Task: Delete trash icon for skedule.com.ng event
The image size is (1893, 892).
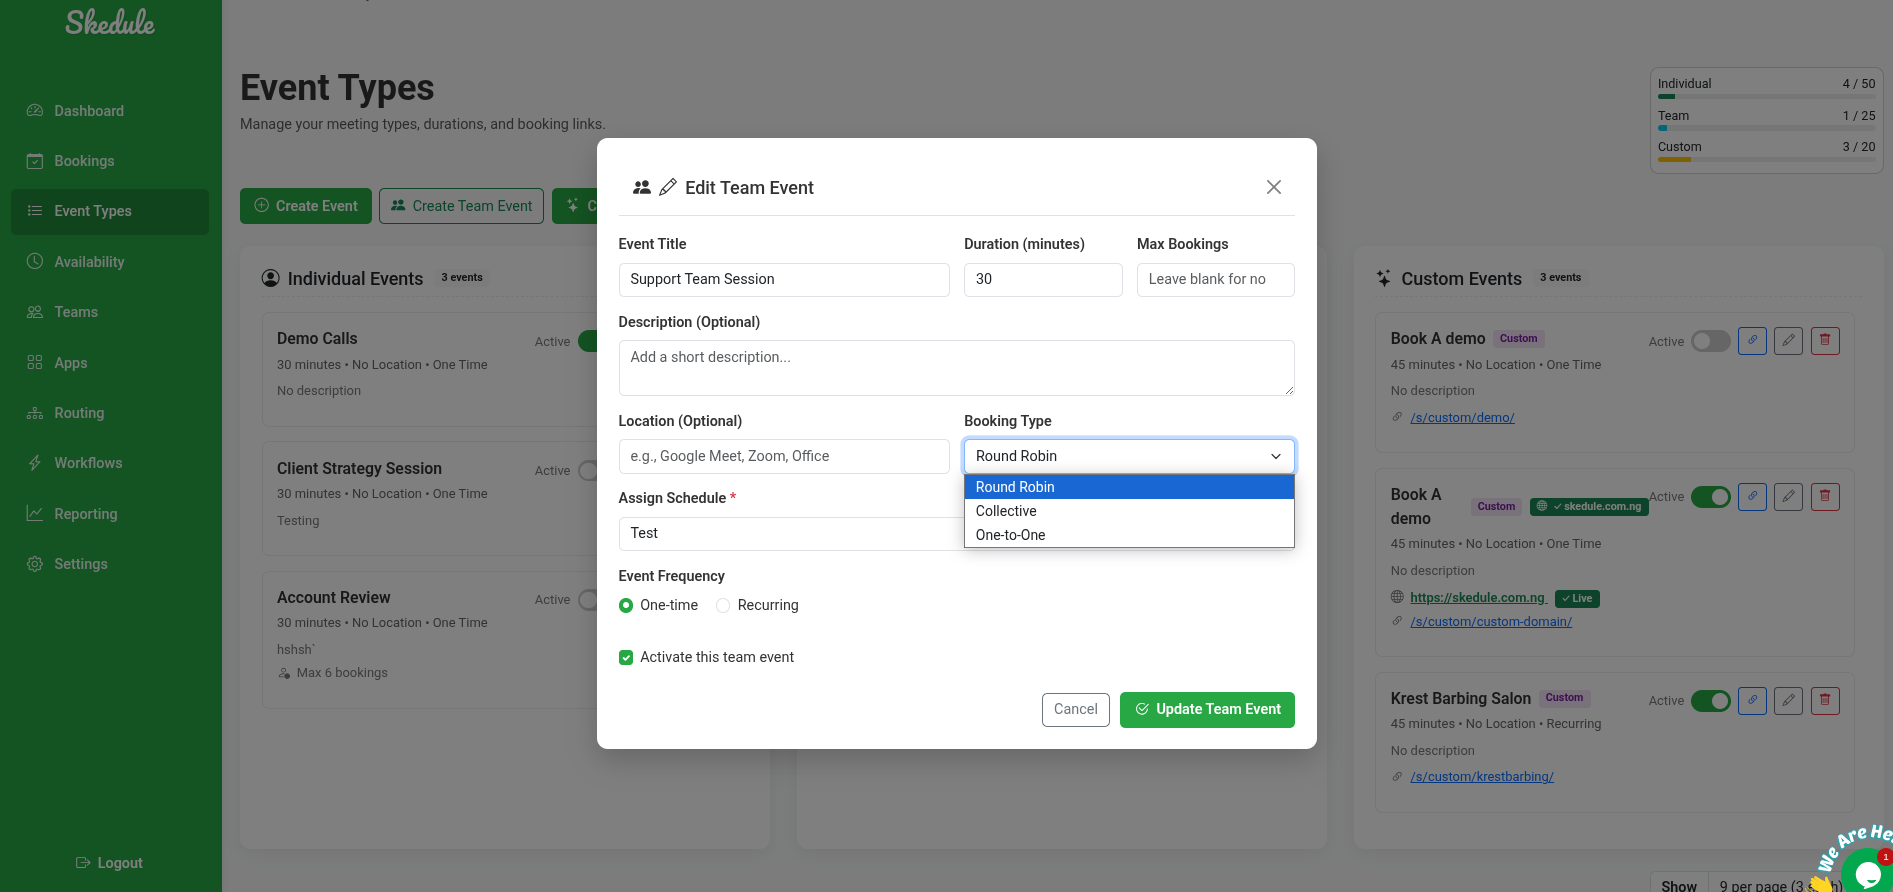Action: [1825, 497]
